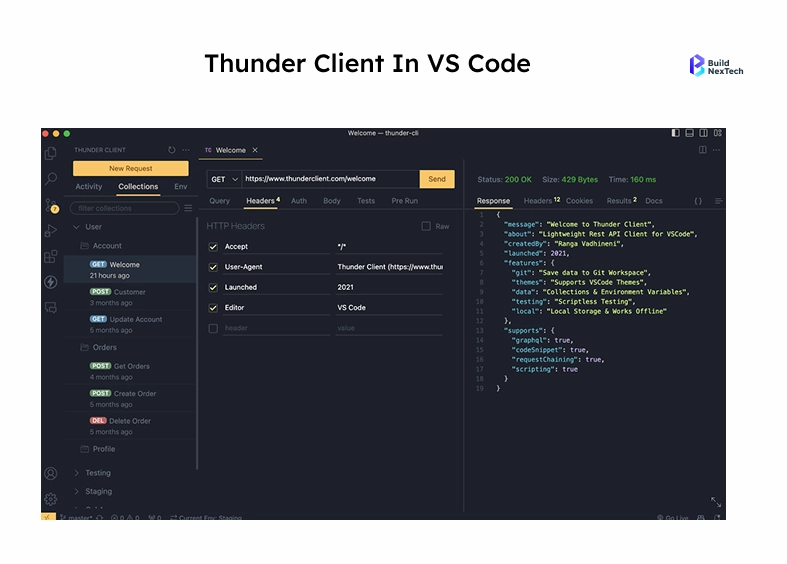Switch to the Env tab
787x564 pixels.
pos(181,186)
